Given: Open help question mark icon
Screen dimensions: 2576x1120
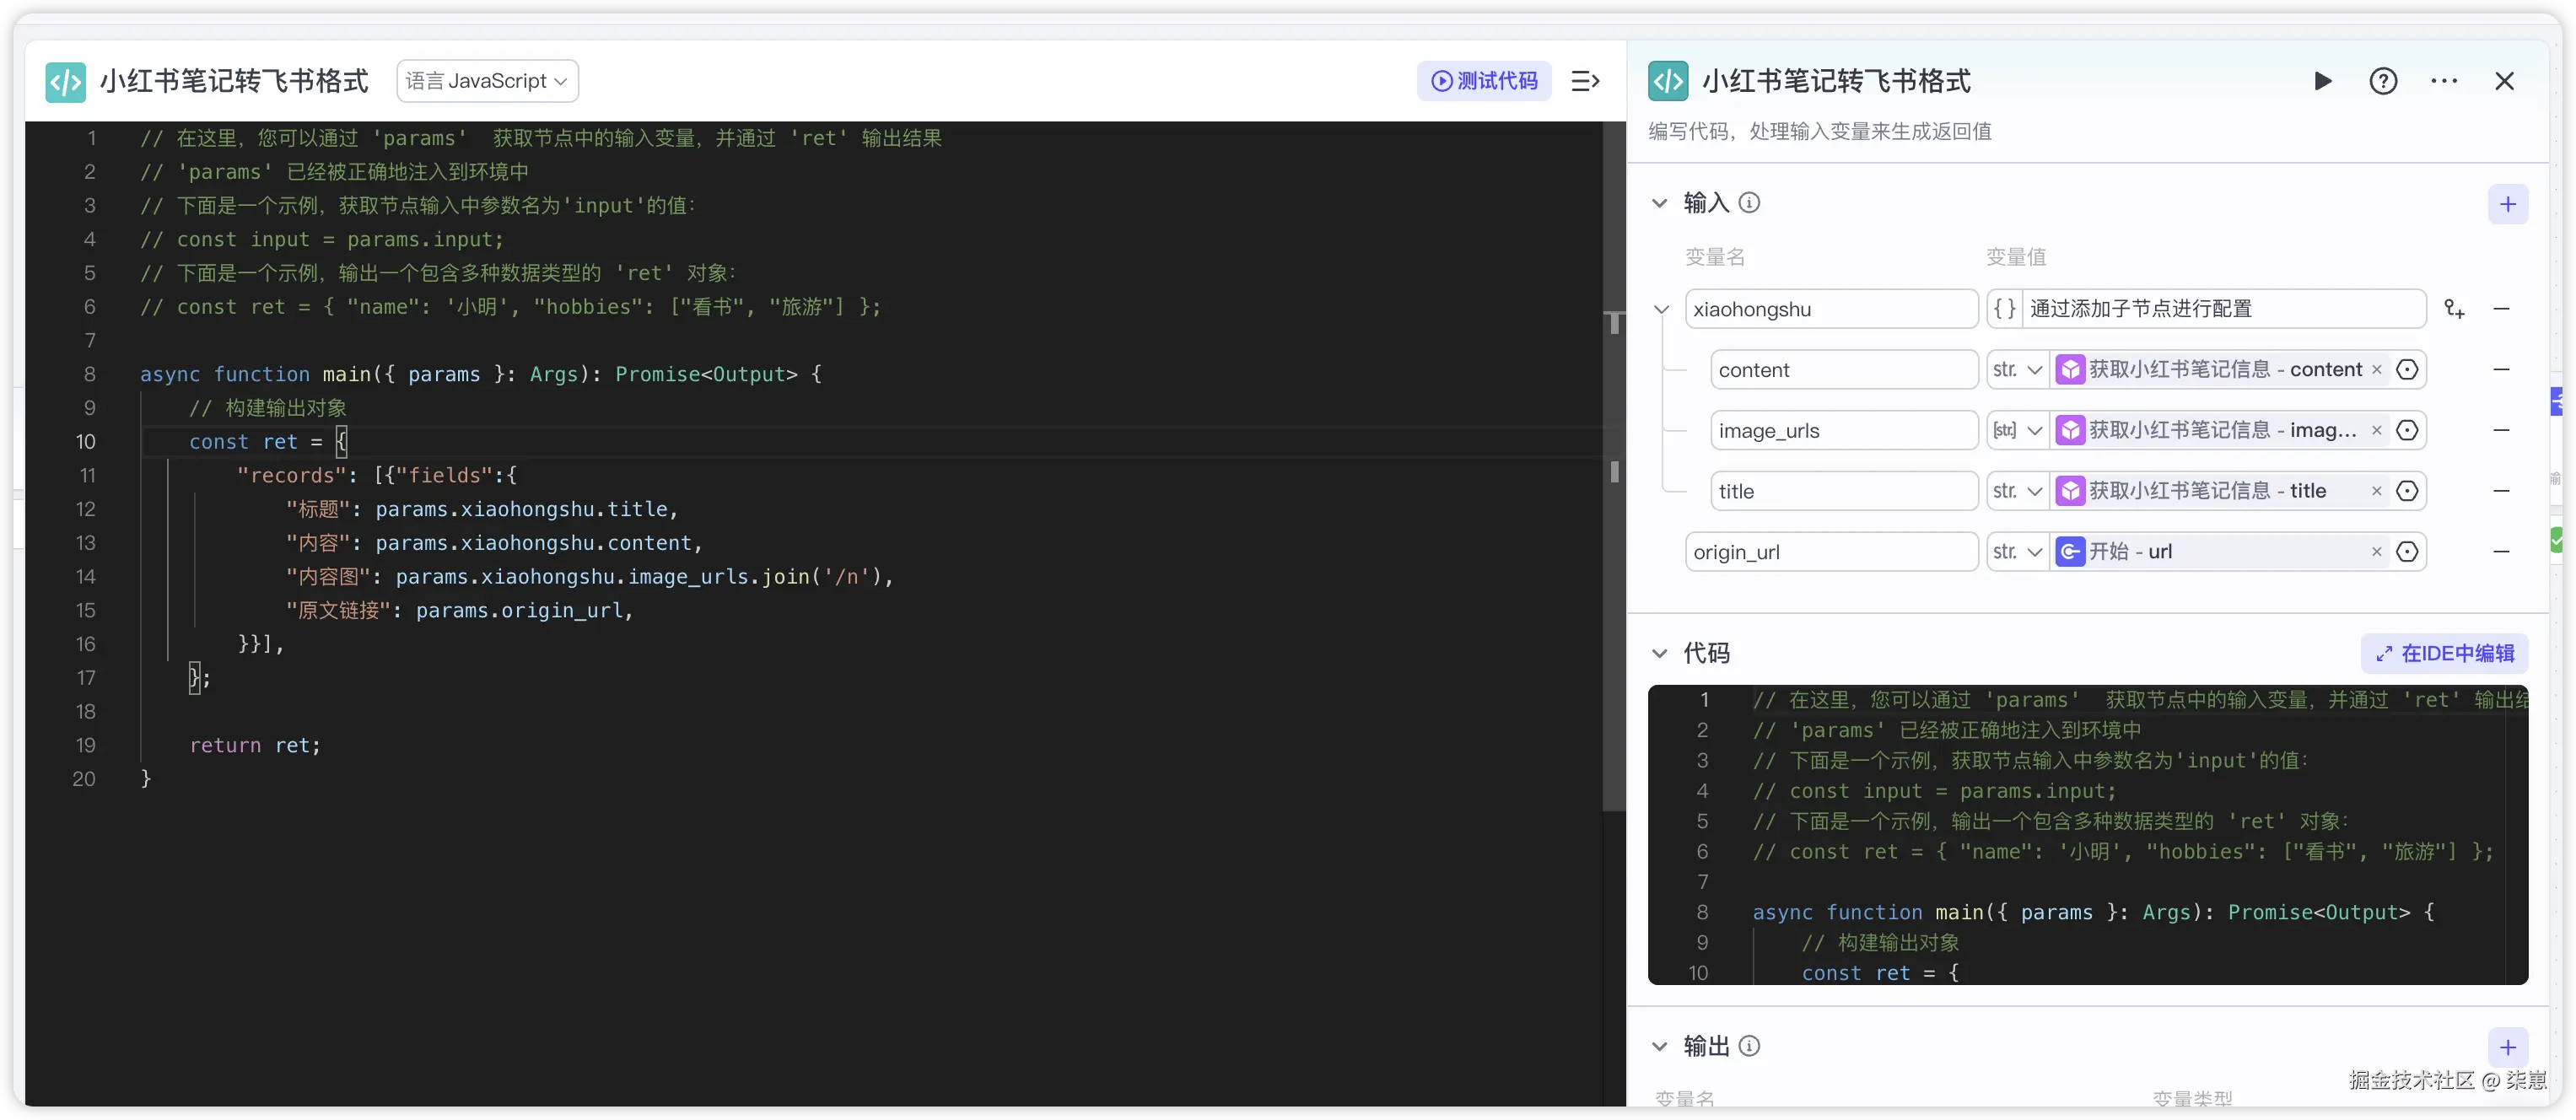Looking at the screenshot, I should click(x=2383, y=81).
